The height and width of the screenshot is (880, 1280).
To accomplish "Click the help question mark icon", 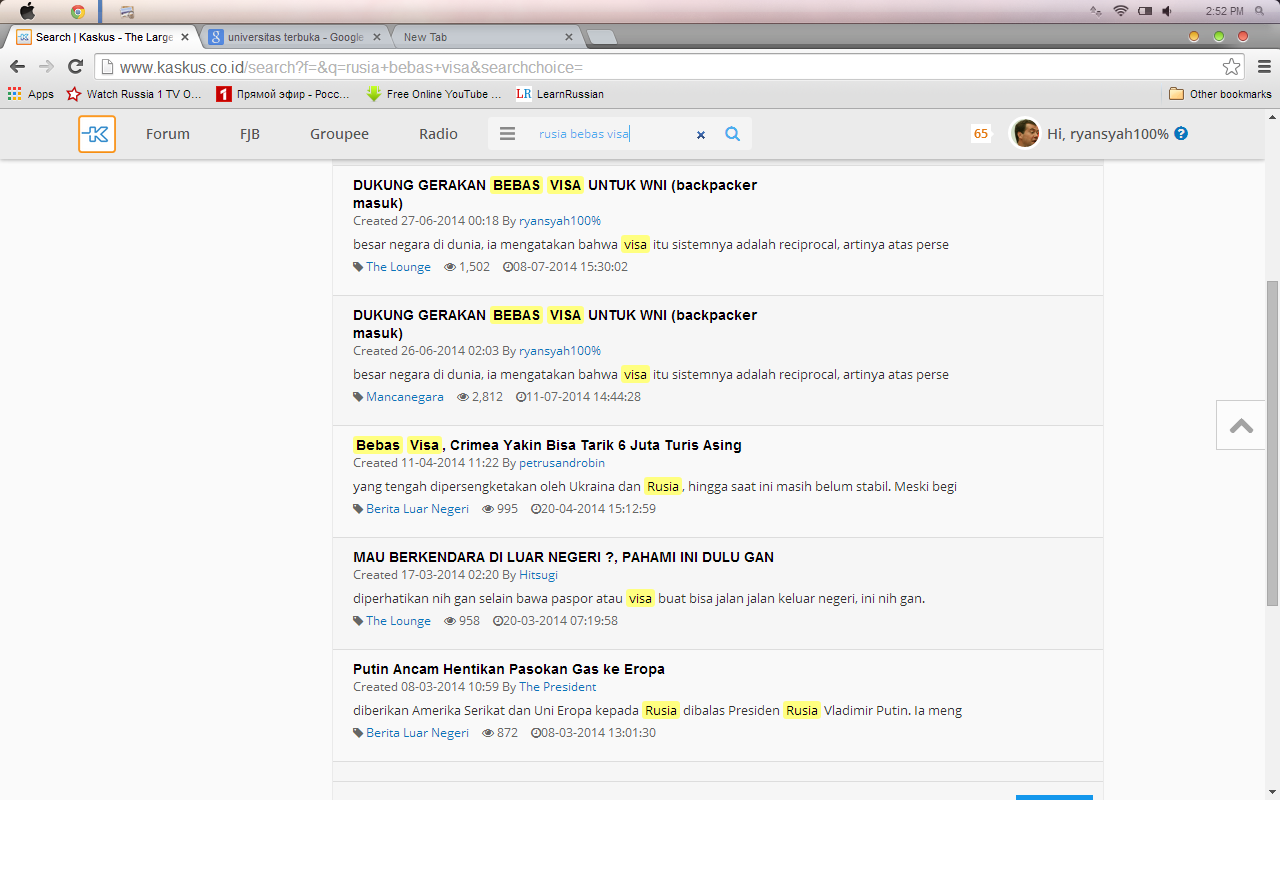I will [x=1181, y=133].
